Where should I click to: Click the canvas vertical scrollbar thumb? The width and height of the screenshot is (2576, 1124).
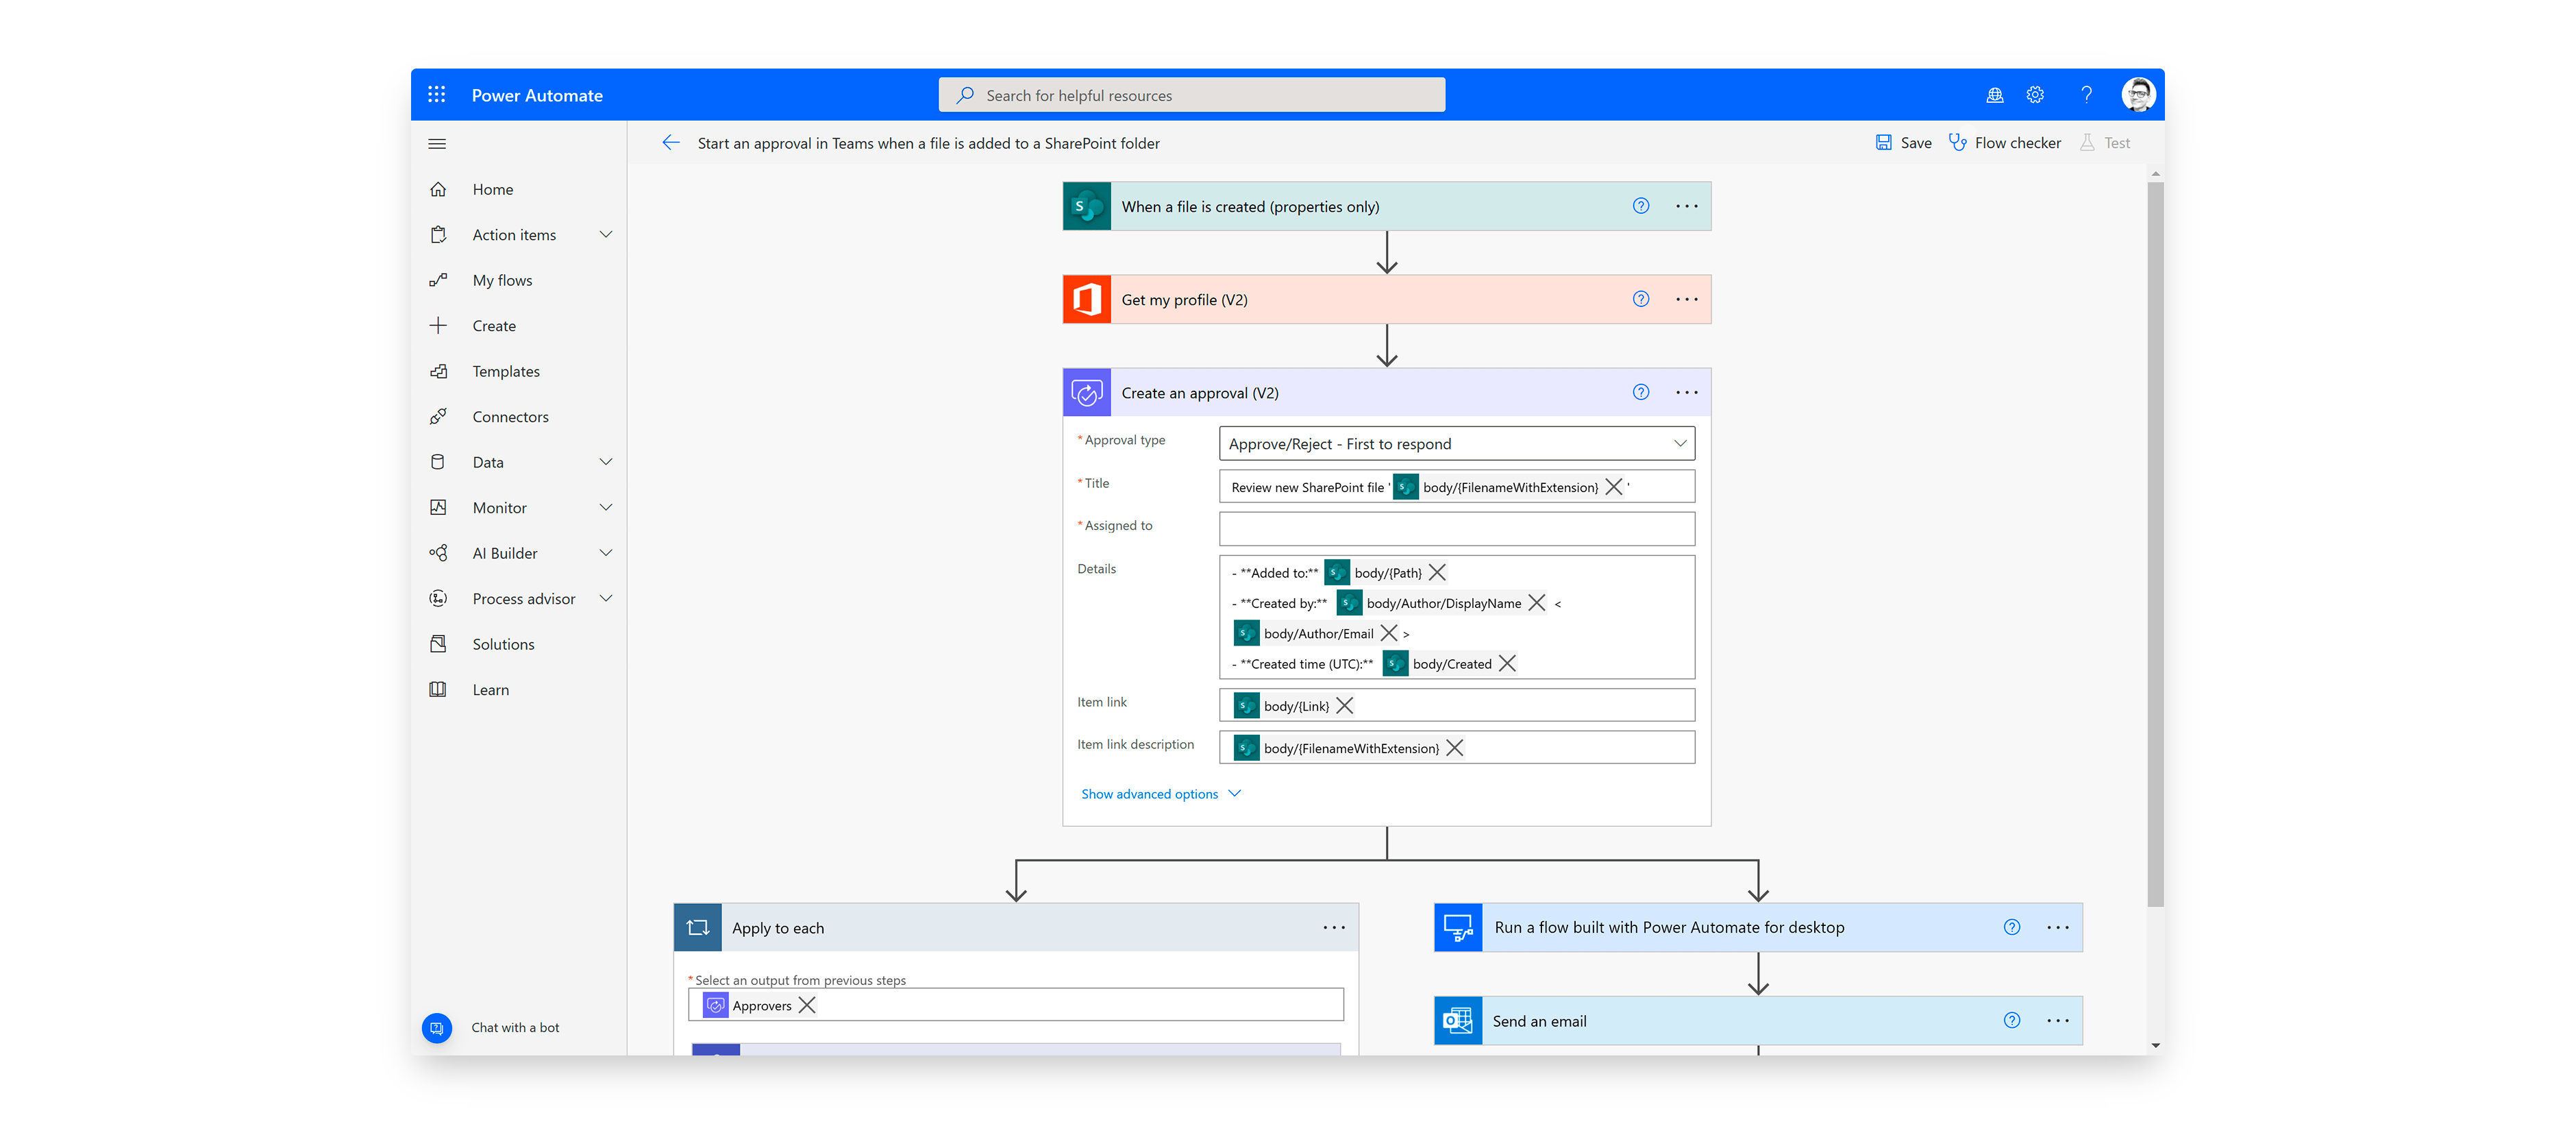point(2155,544)
